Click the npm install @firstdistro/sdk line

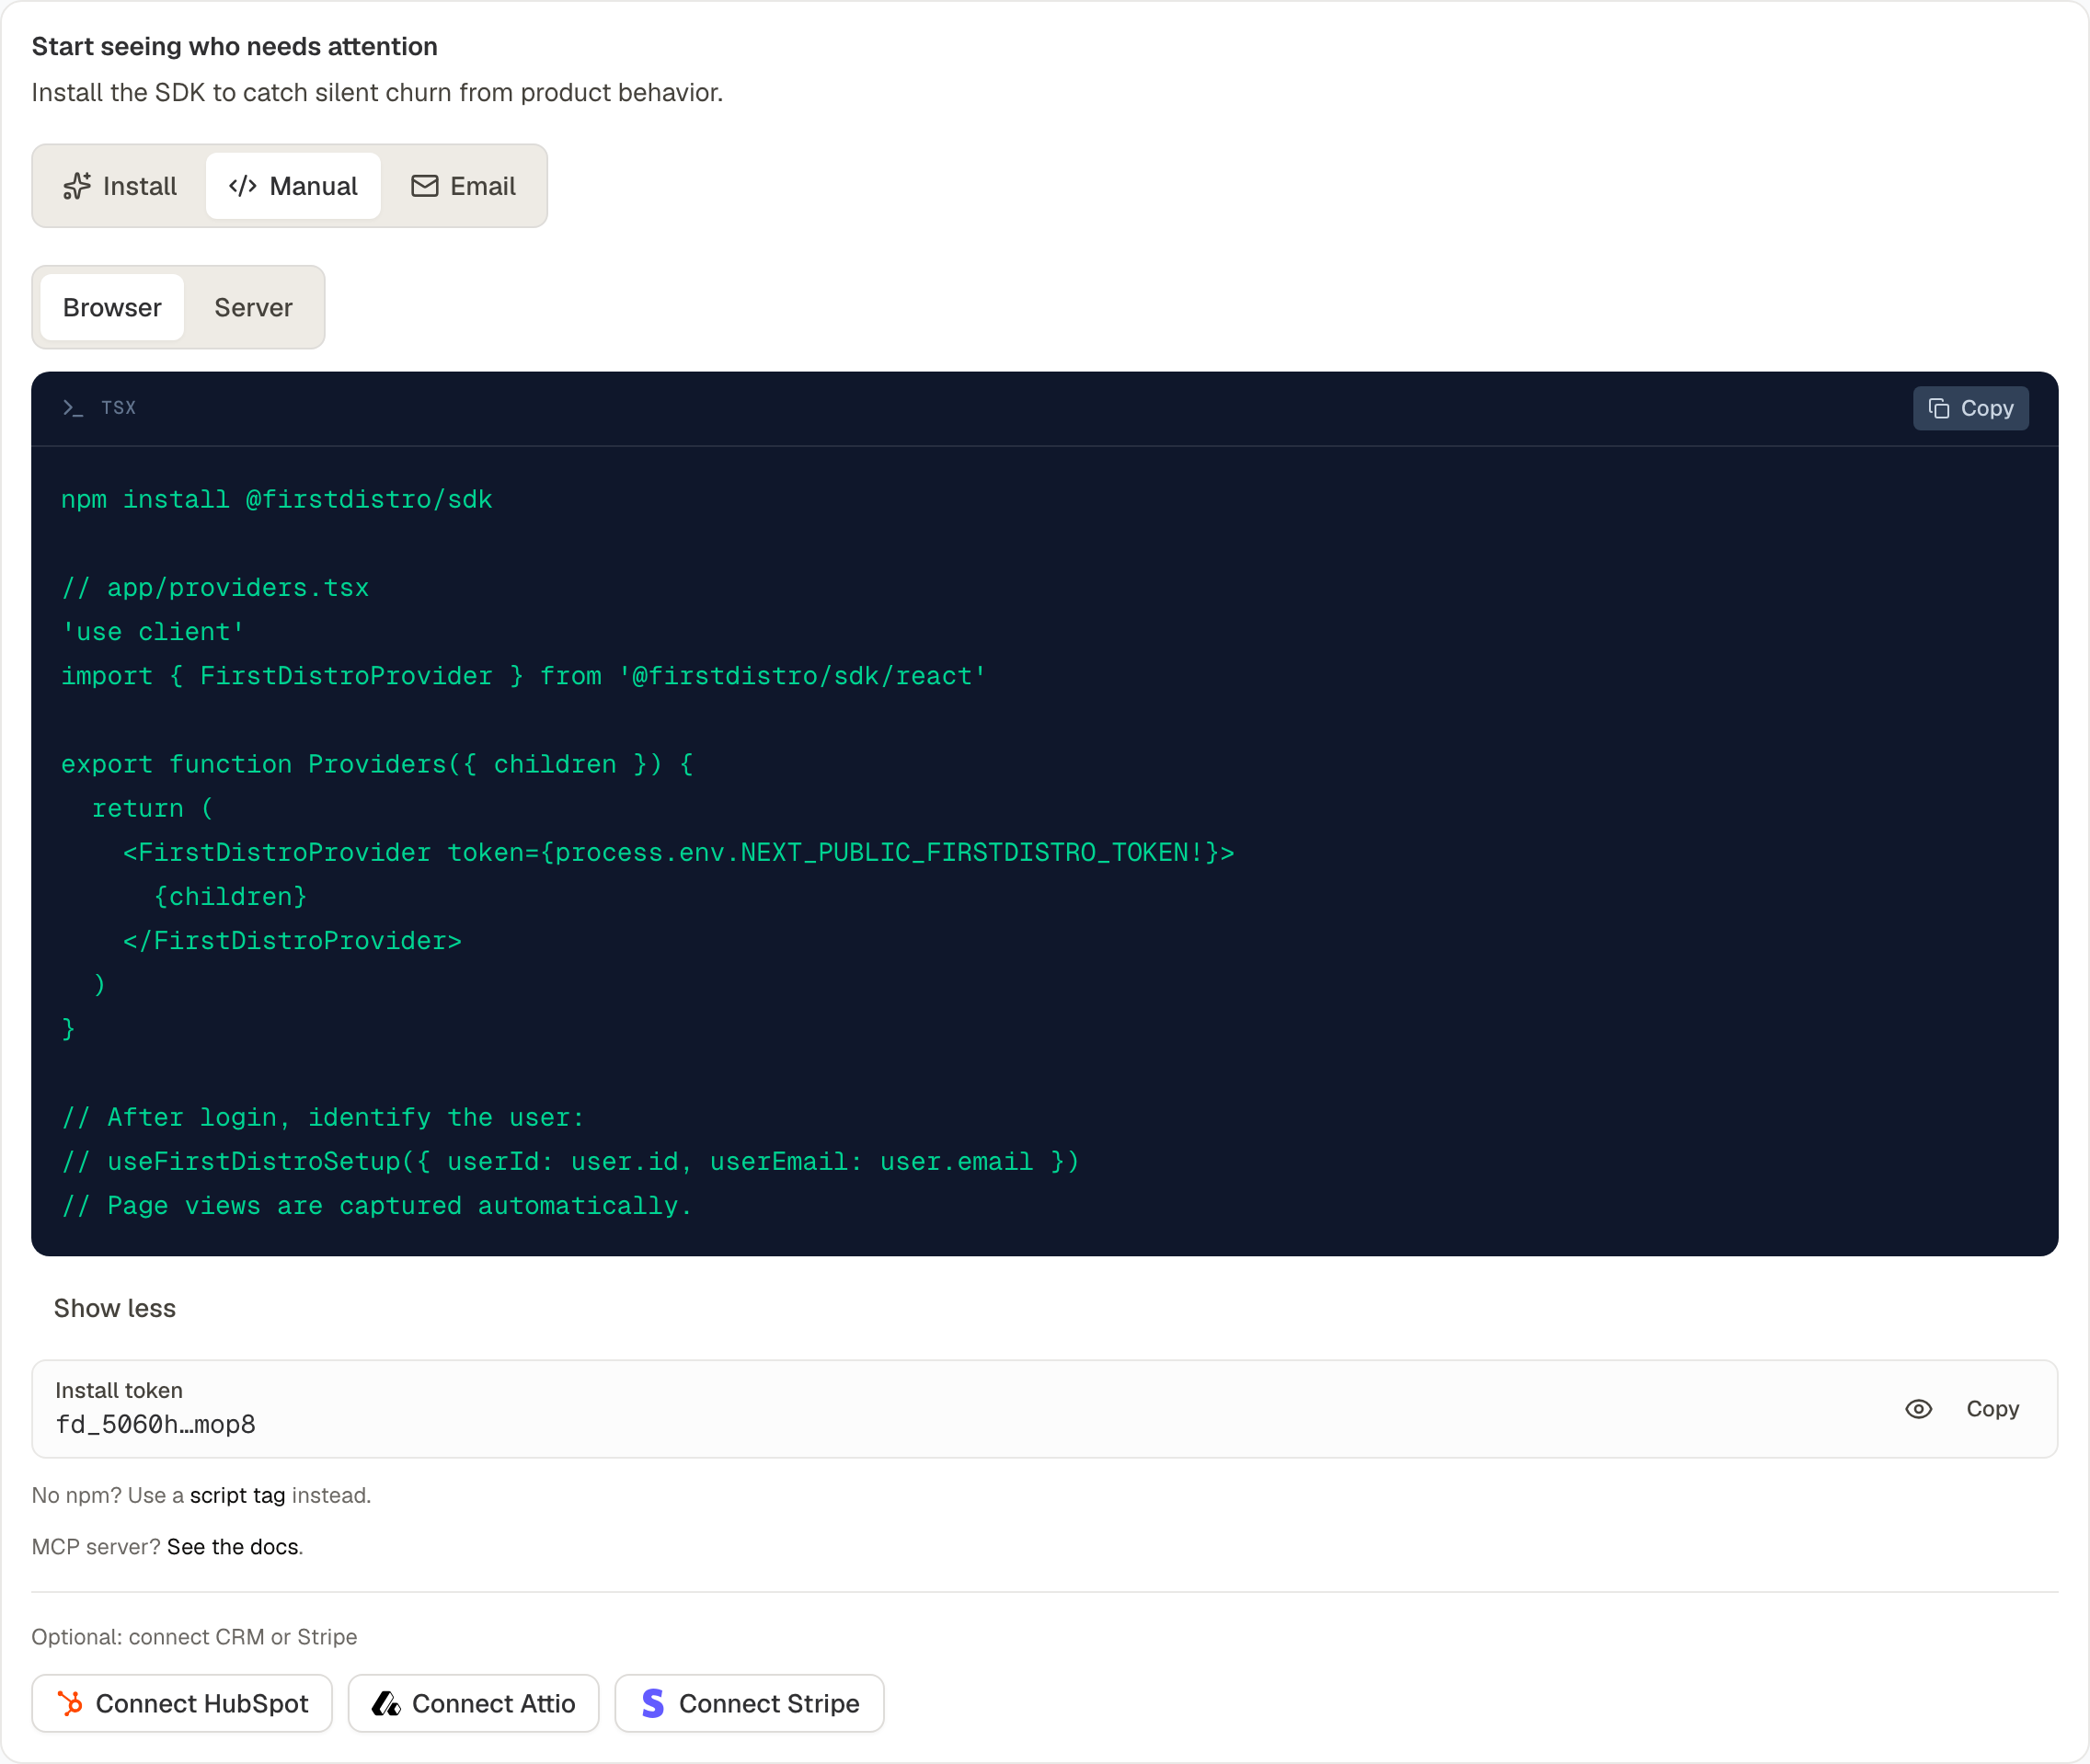pyautogui.click(x=277, y=499)
